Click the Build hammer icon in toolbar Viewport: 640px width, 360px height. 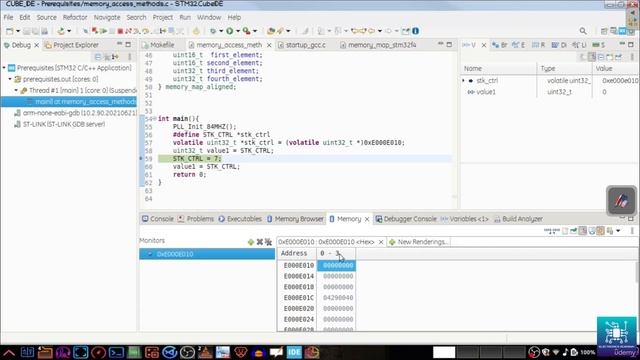point(61,31)
